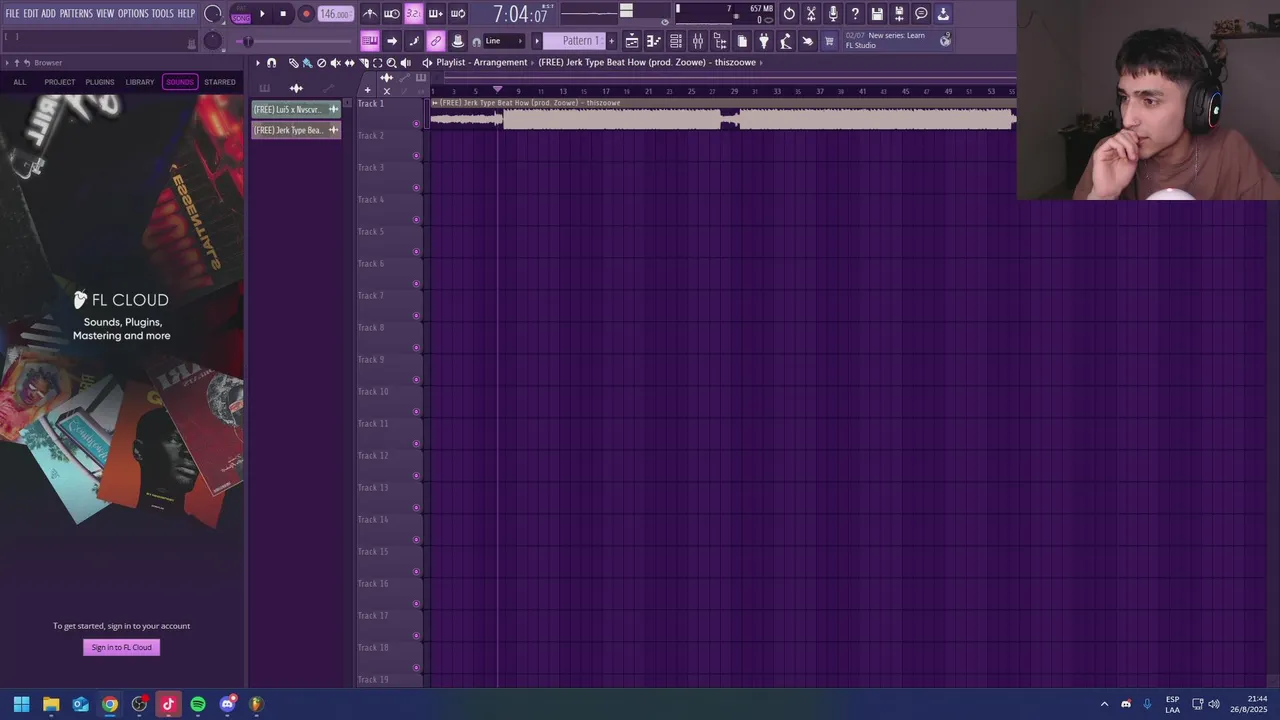This screenshot has width=1280, height=720.
Task: Toggle playlist magnet snap icon
Action: coord(271,62)
